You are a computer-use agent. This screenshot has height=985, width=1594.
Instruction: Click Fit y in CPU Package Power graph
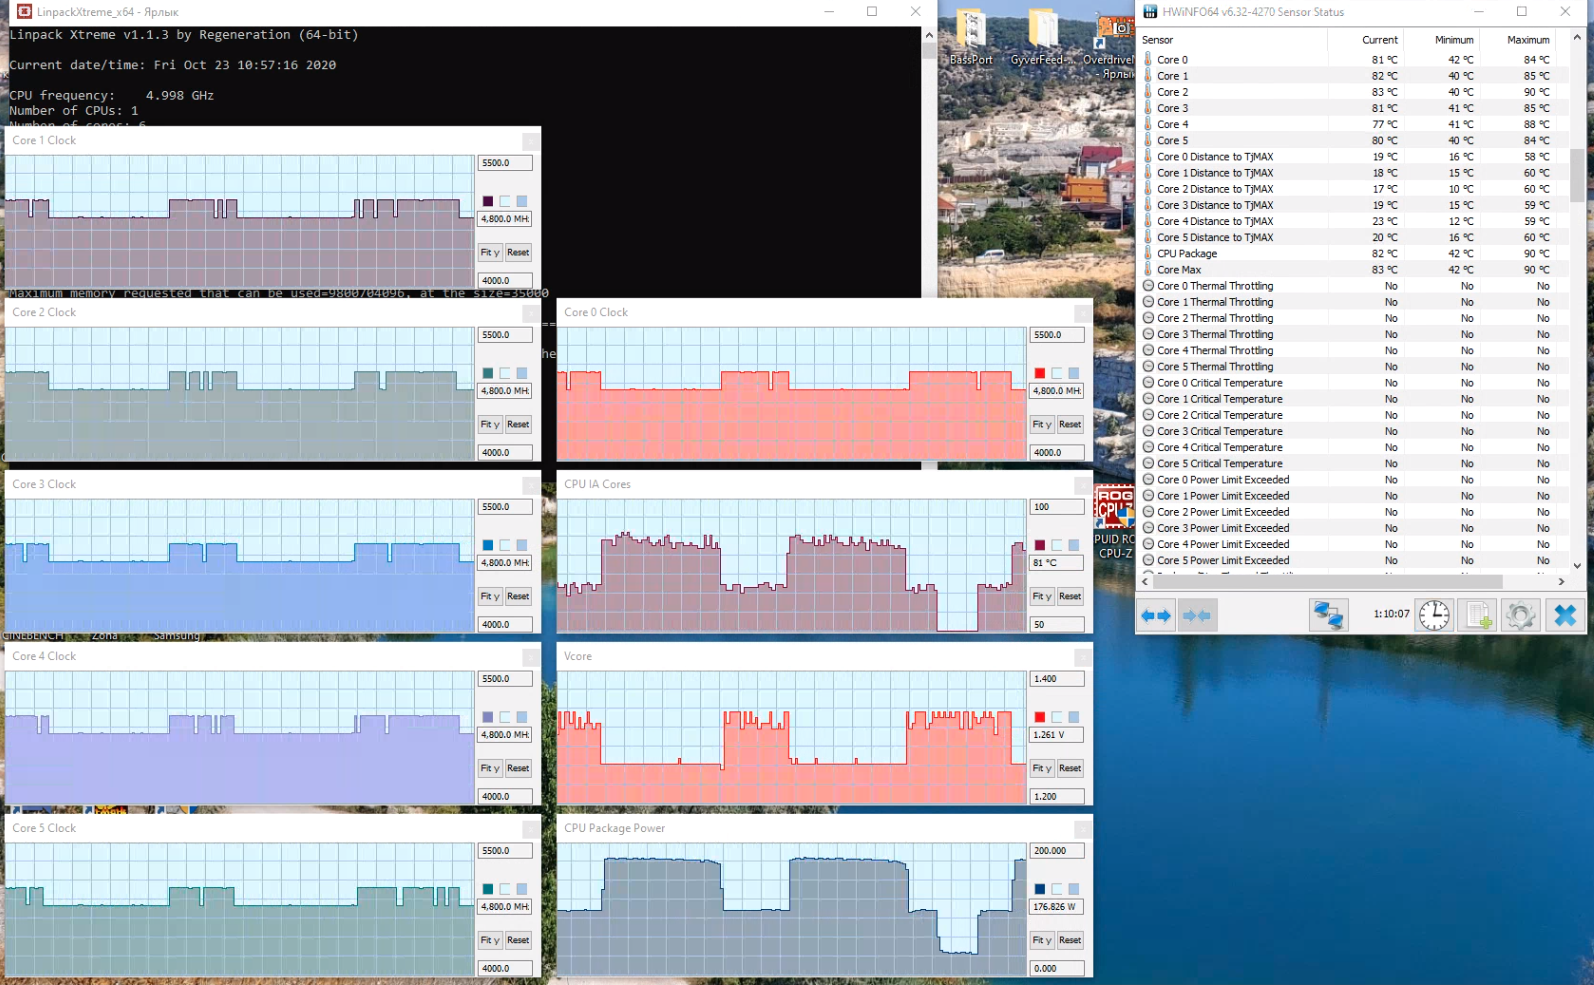click(x=1042, y=941)
